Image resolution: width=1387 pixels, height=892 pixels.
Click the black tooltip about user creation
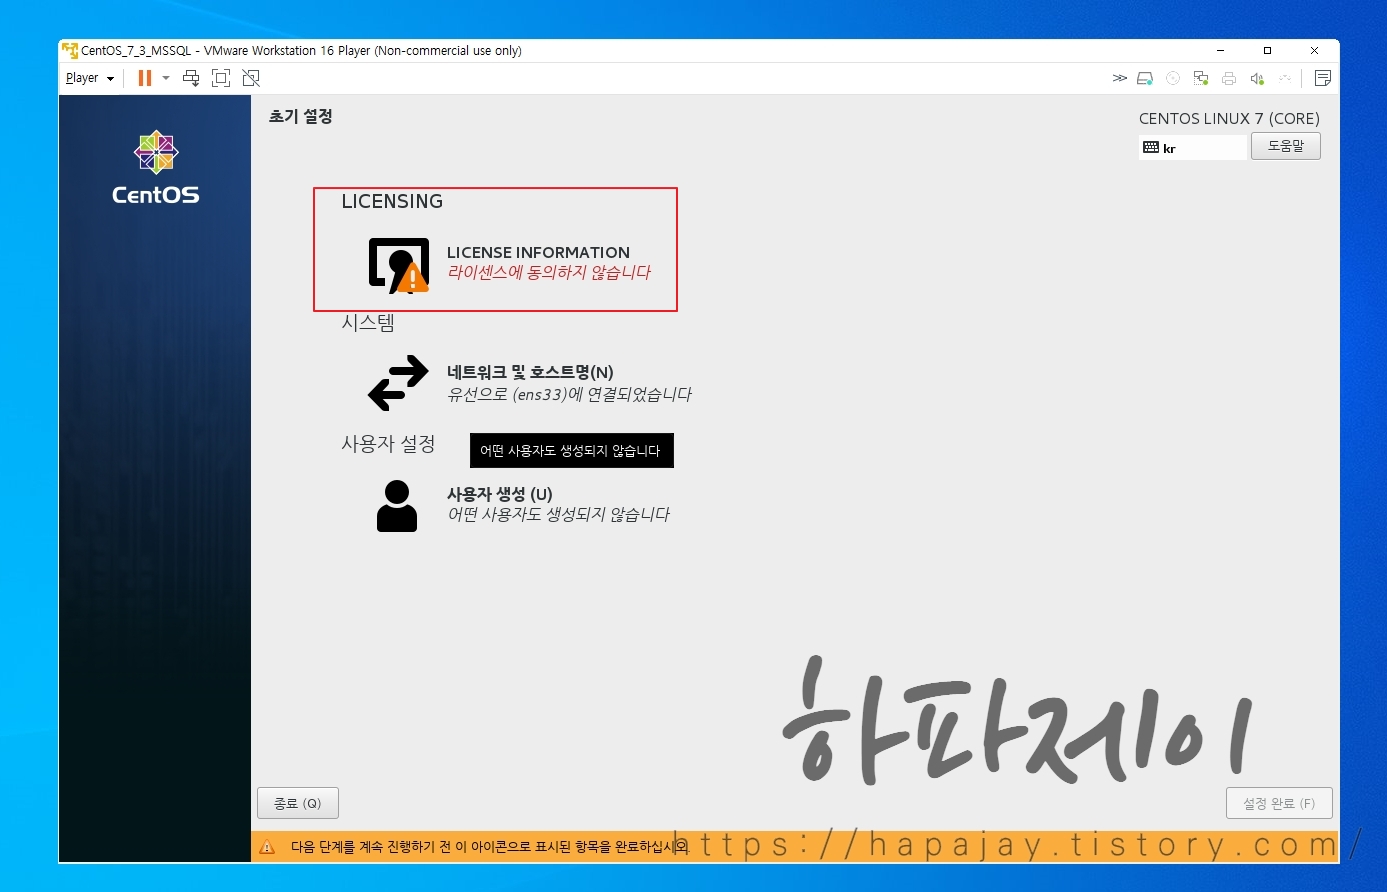tap(572, 450)
